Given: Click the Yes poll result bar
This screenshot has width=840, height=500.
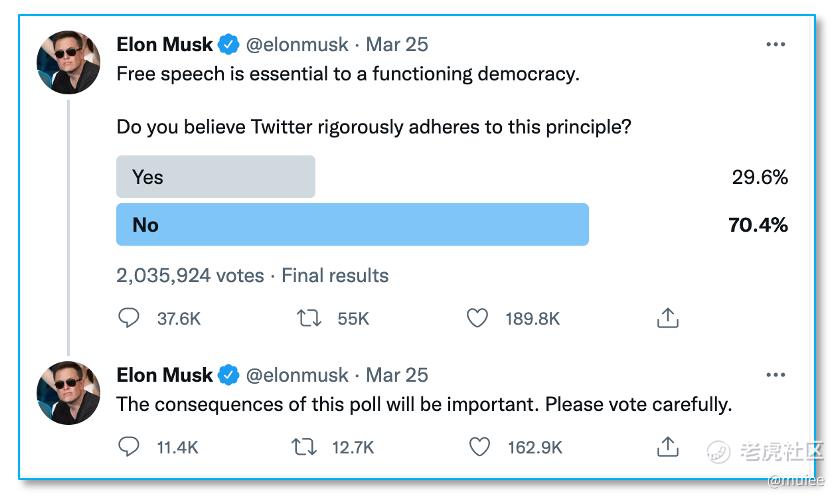Looking at the screenshot, I should pos(215,177).
